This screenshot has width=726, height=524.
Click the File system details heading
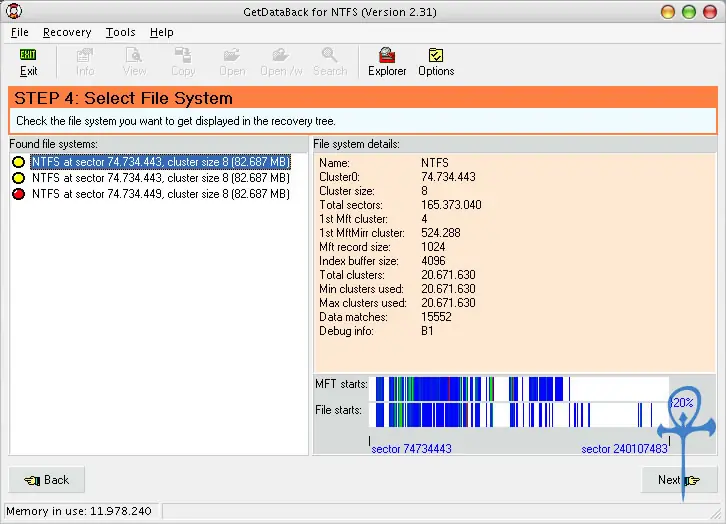[x=357, y=144]
